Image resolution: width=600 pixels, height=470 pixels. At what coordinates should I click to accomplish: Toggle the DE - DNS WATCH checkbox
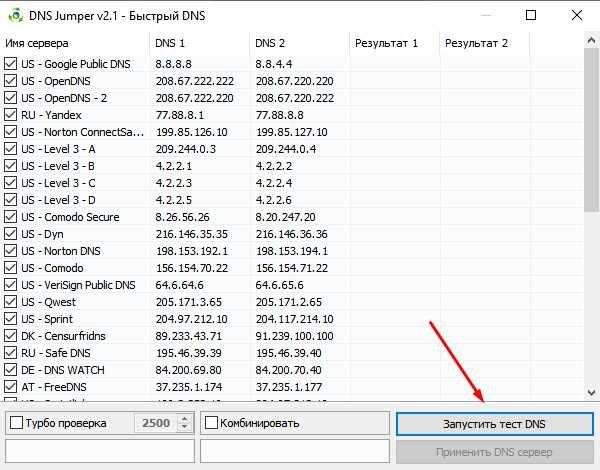10,370
